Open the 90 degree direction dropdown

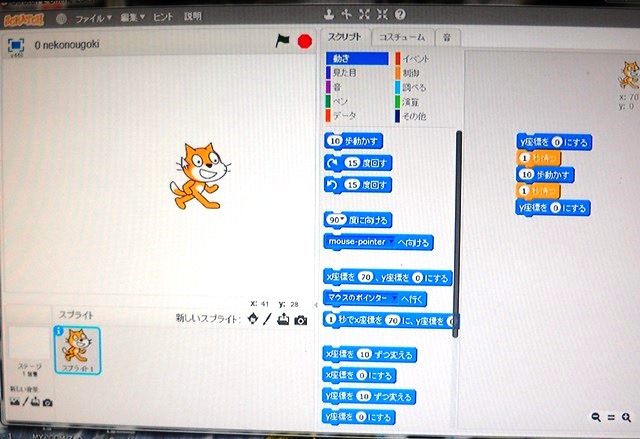(x=342, y=219)
